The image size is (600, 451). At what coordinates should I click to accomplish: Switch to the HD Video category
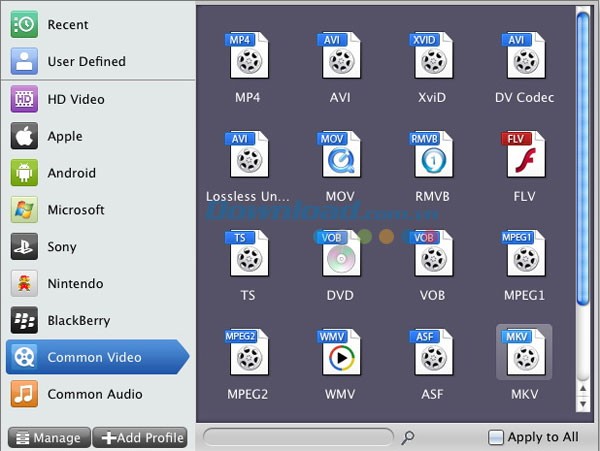coord(98,99)
